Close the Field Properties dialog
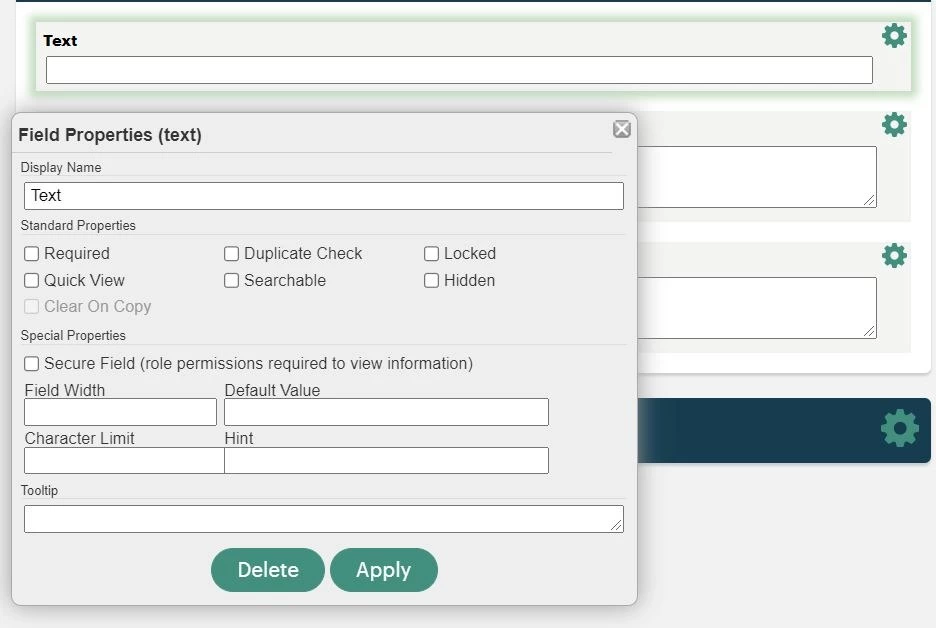 click(621, 129)
